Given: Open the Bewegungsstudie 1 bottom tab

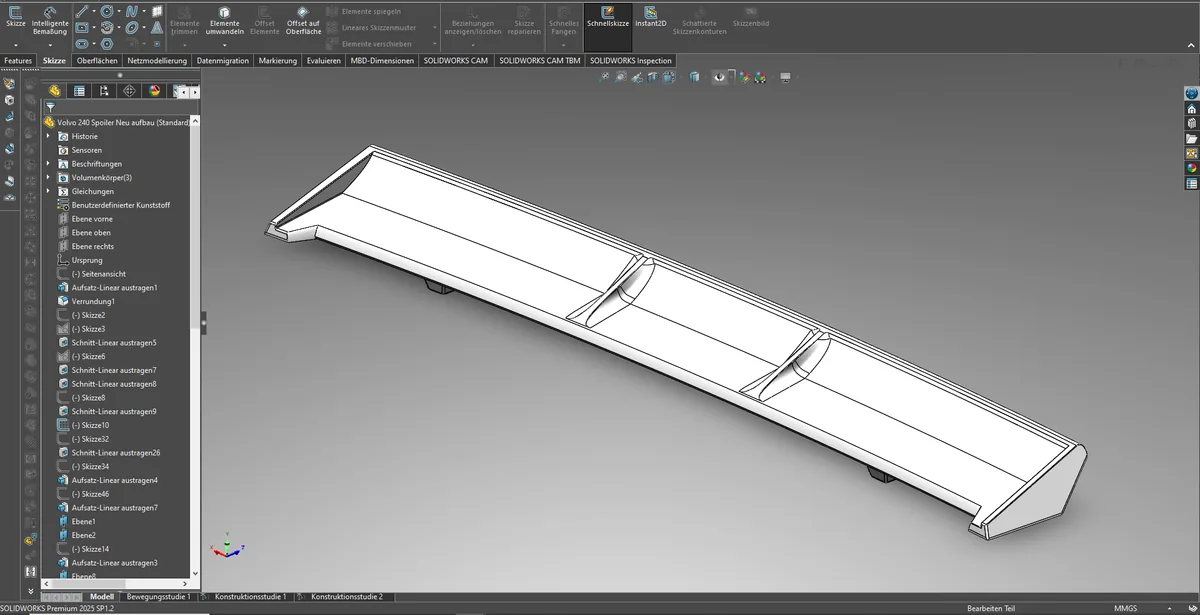Looking at the screenshot, I should click(x=158, y=597).
